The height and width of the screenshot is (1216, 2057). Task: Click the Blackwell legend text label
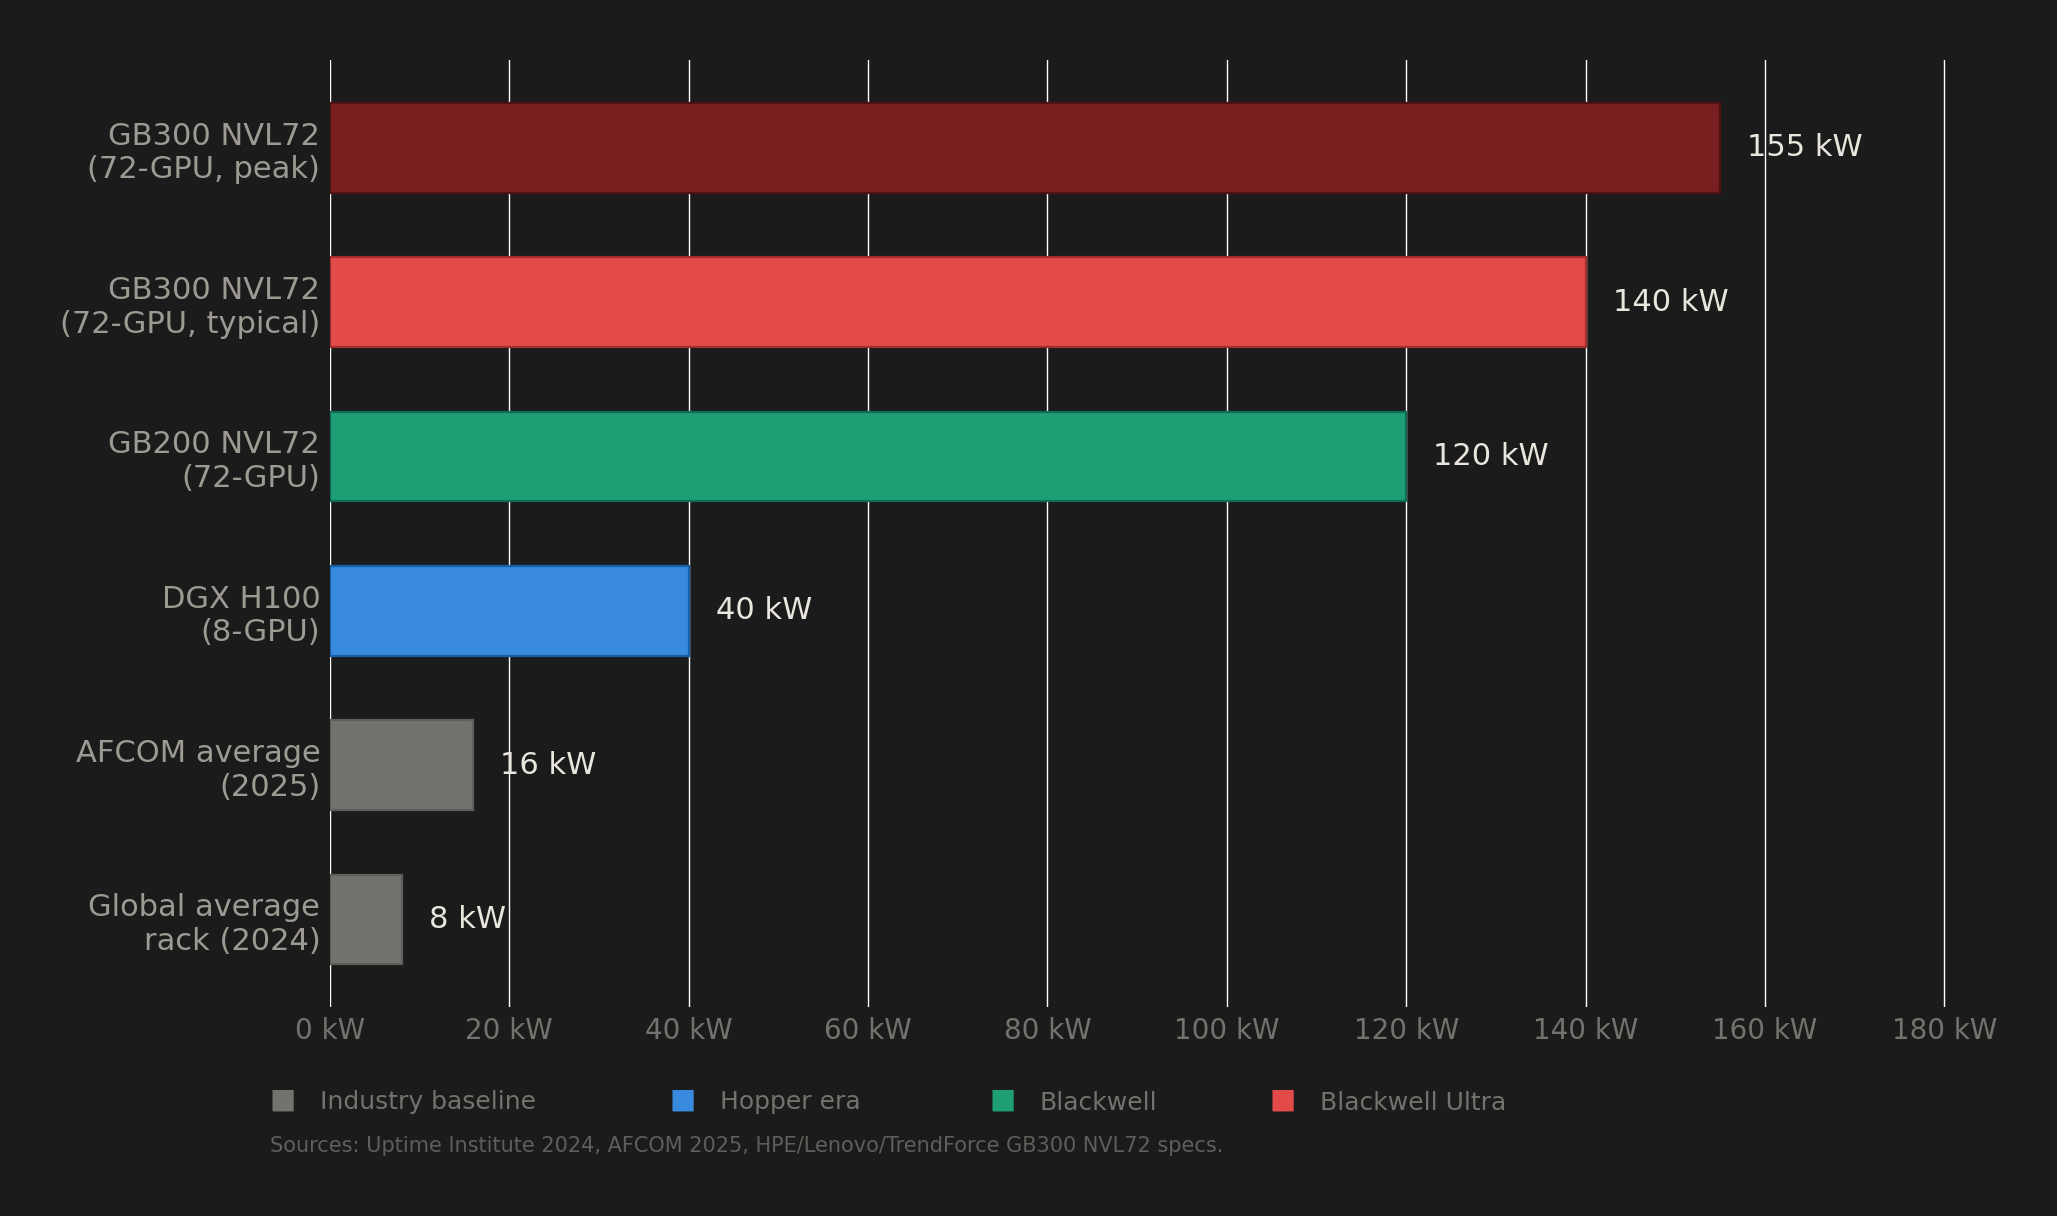(1098, 1100)
